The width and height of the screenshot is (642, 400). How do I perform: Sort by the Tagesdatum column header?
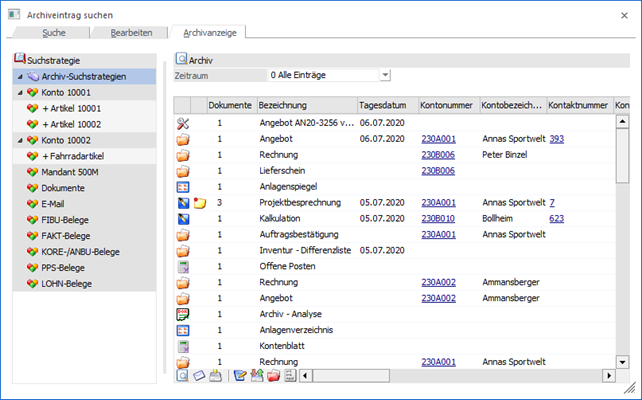pyautogui.click(x=385, y=105)
